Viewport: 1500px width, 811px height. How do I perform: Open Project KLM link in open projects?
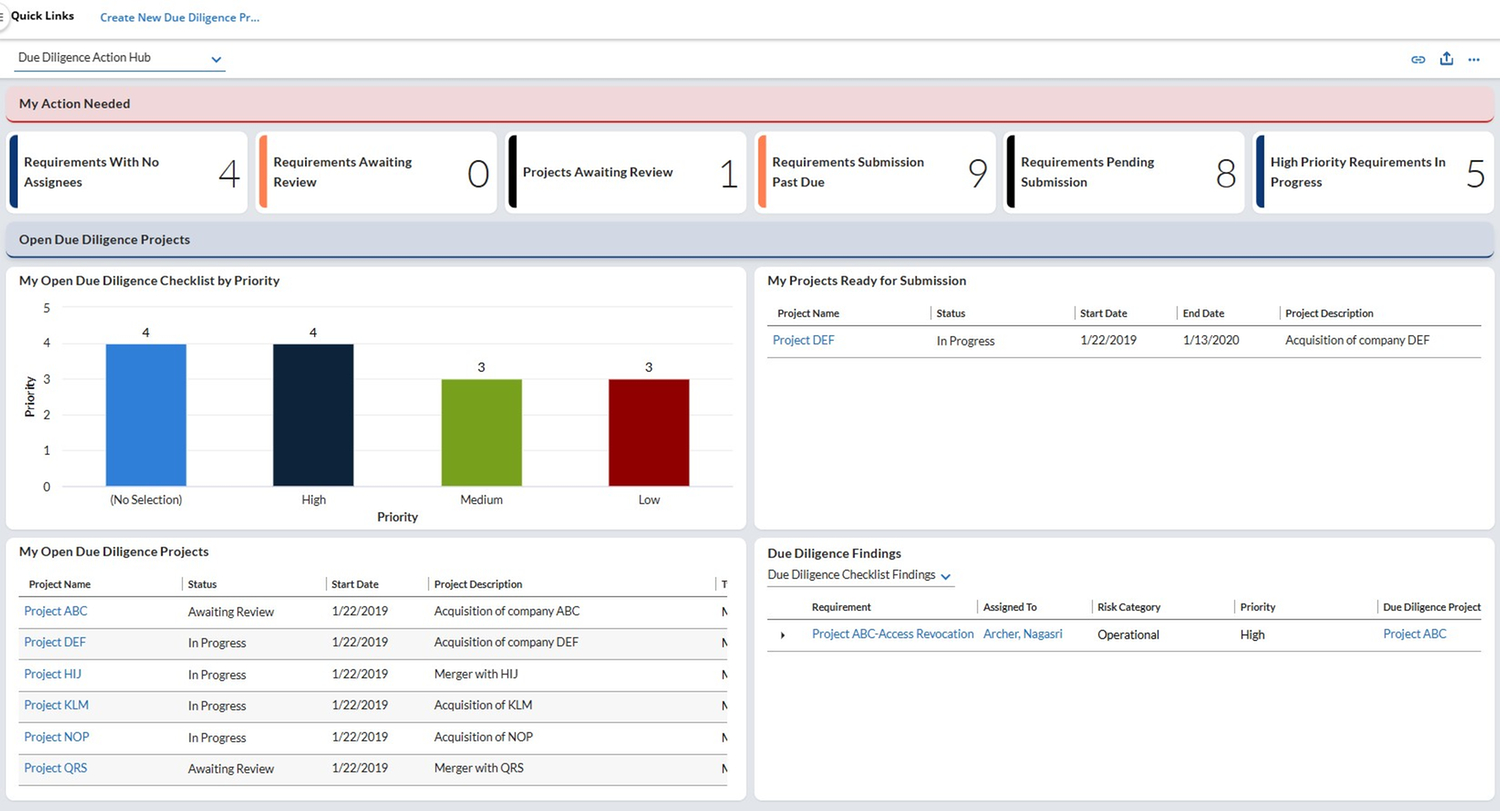click(56, 705)
